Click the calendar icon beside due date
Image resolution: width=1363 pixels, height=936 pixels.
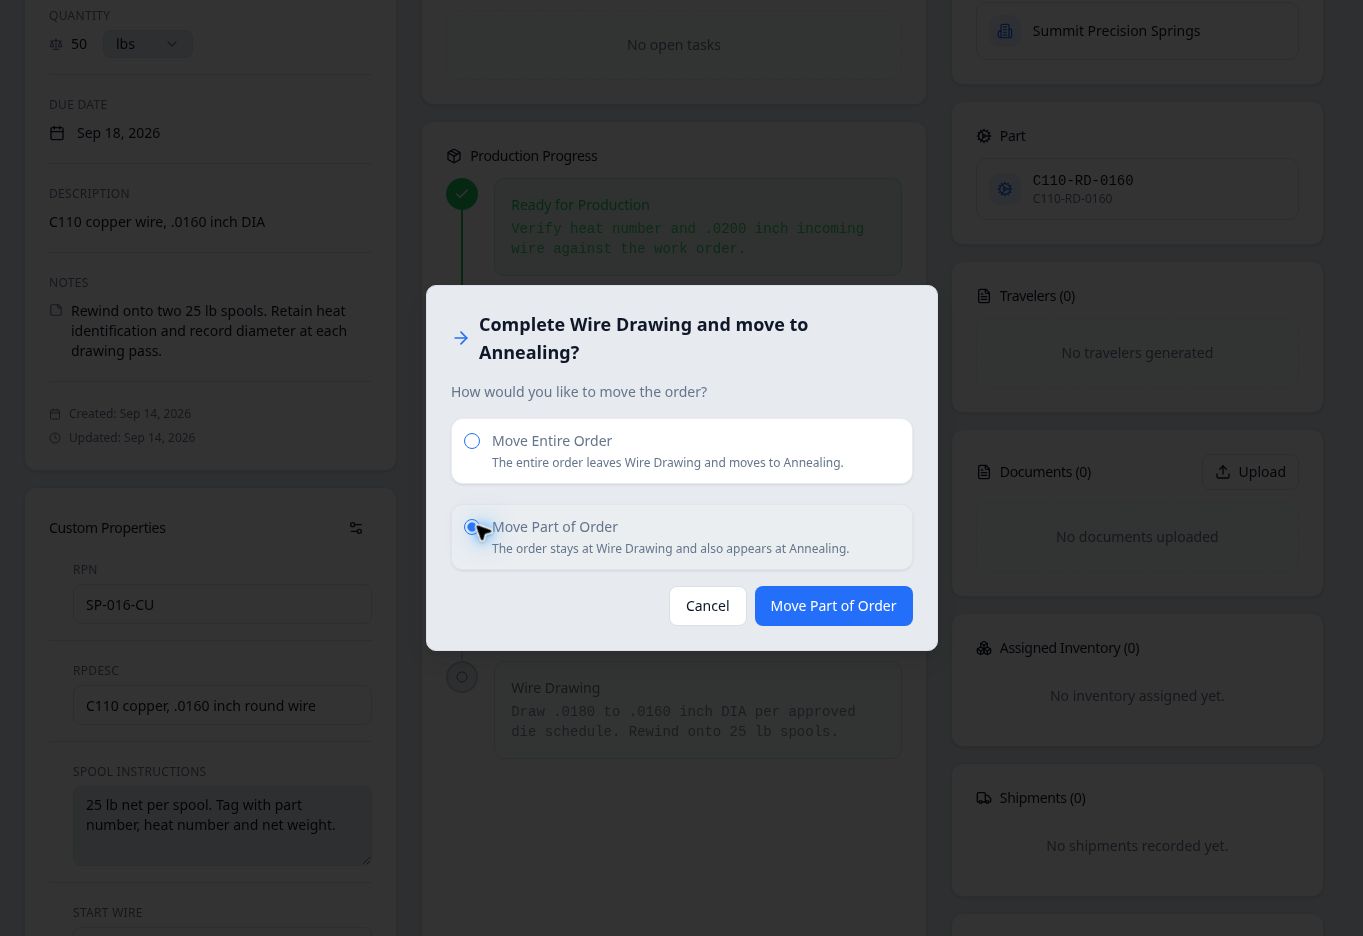[x=57, y=133]
